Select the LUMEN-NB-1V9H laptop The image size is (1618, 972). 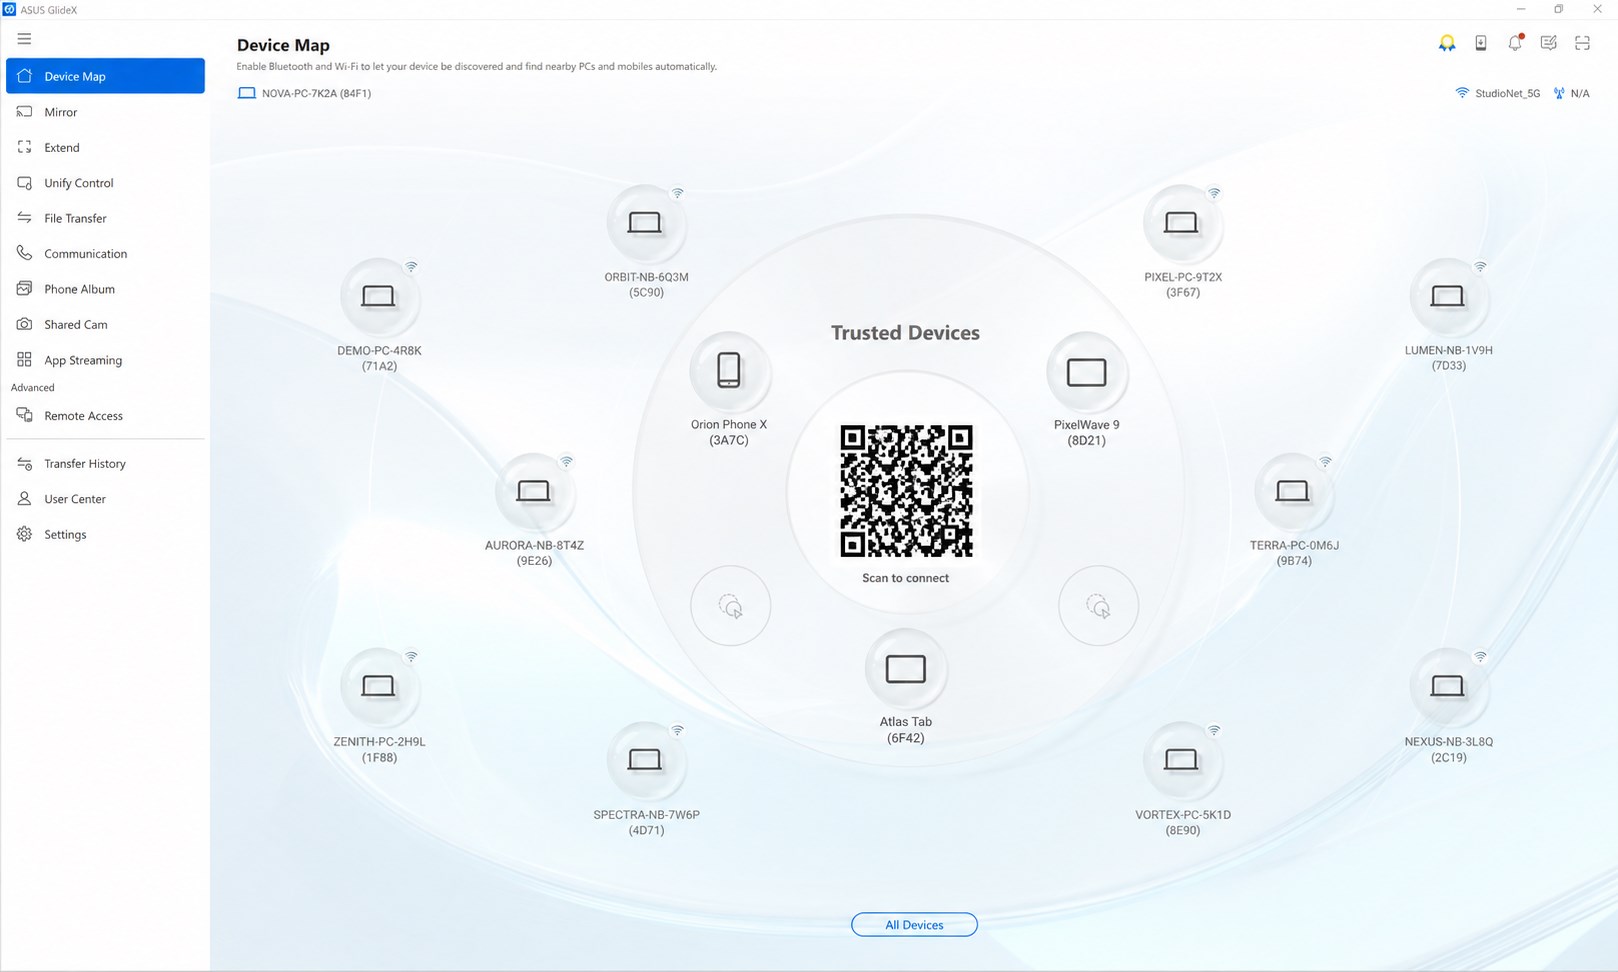pos(1448,297)
